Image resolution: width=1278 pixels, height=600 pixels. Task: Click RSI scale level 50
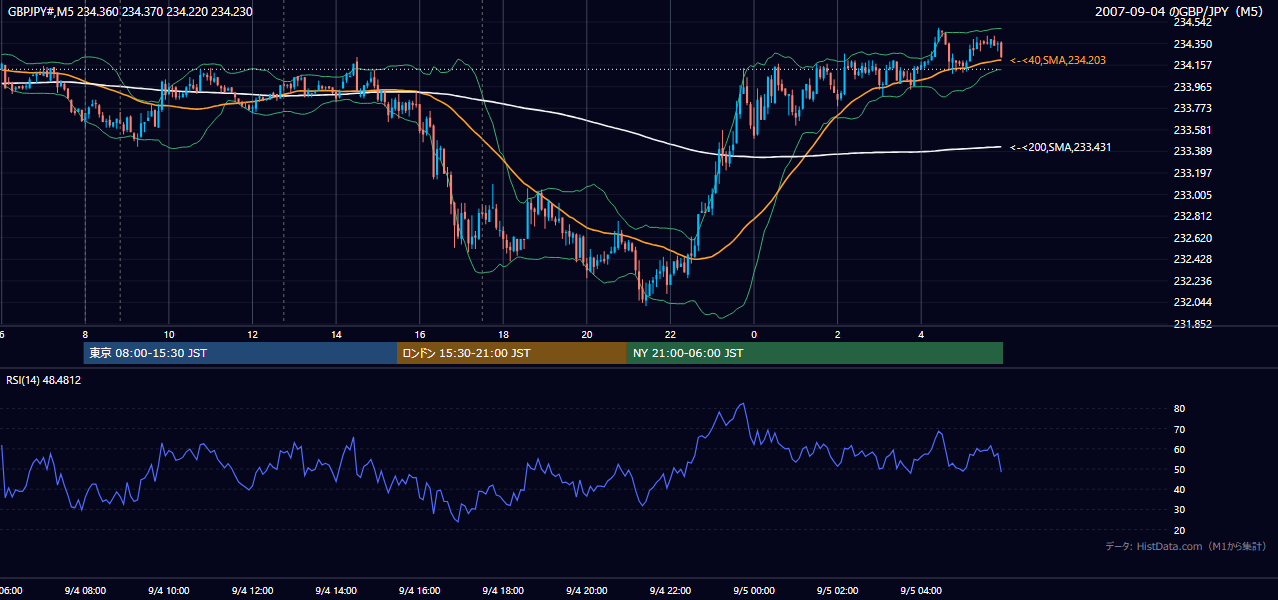1180,469
